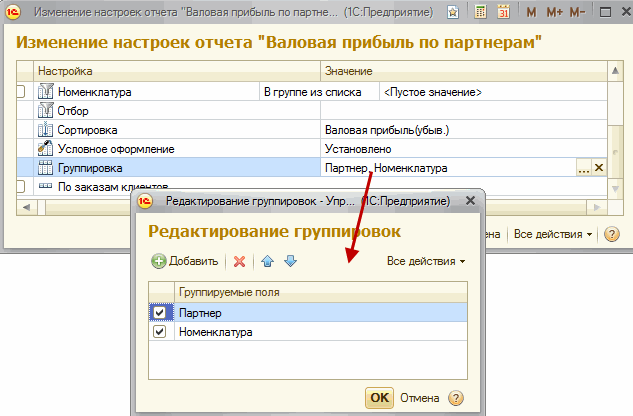Click Добавить to add grouping field

click(x=185, y=261)
